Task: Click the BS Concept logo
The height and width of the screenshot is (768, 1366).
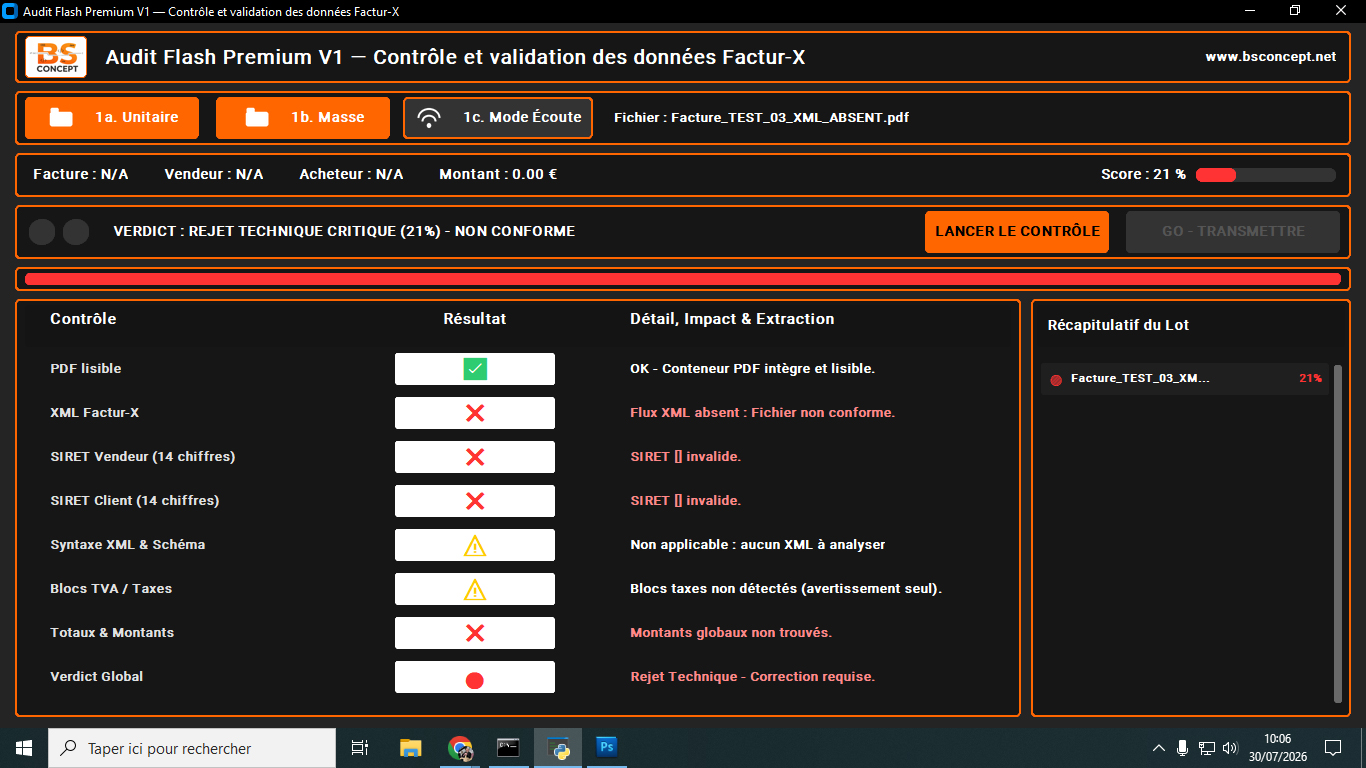Action: [56, 57]
